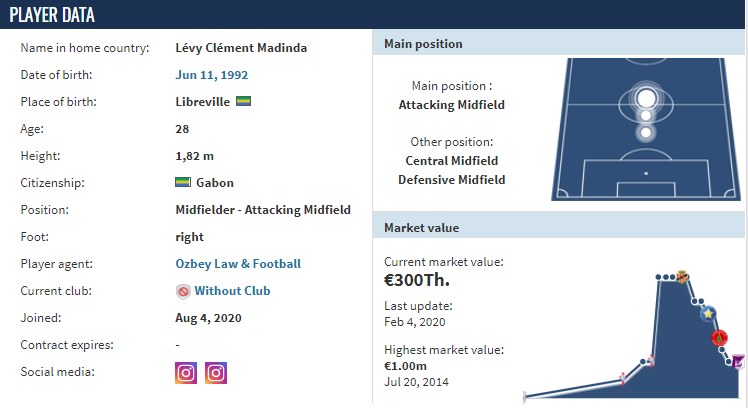Click the Without Club crest icon
748x408 pixels.
pos(183,291)
